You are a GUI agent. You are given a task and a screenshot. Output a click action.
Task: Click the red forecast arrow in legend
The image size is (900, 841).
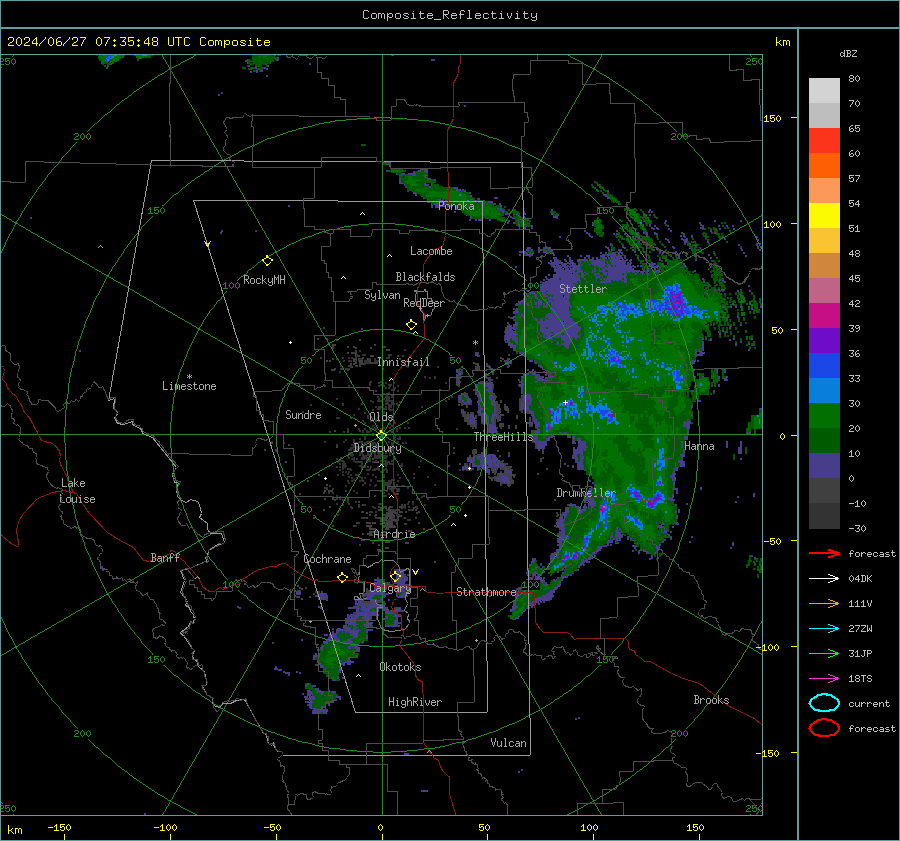coord(824,553)
